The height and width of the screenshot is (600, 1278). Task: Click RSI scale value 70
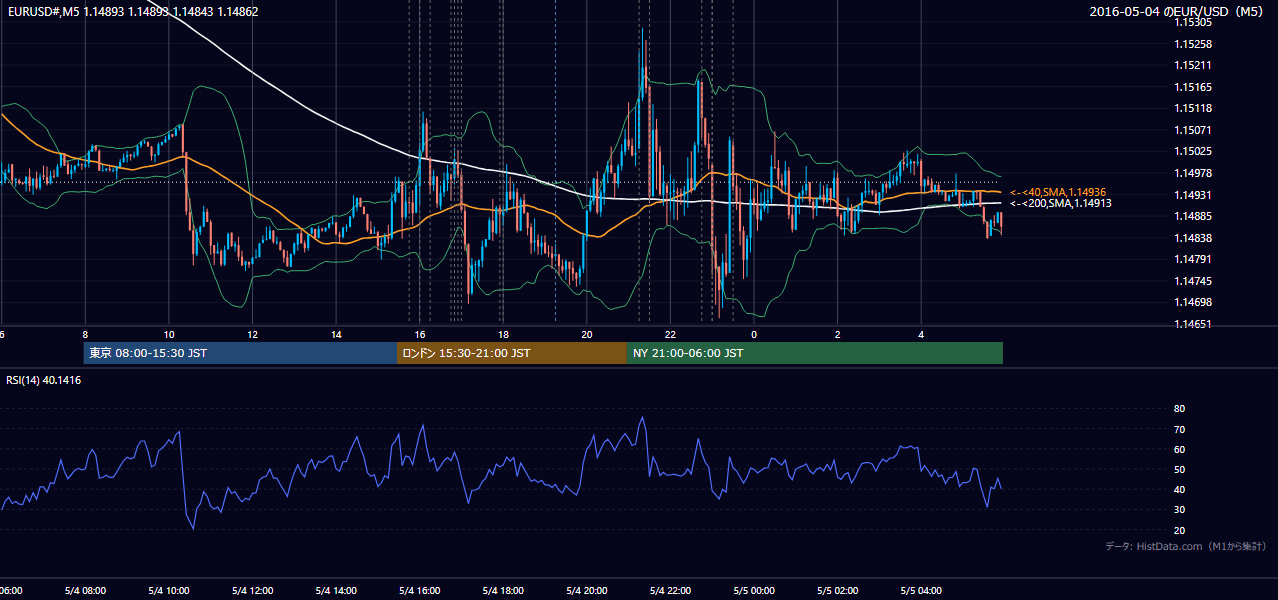point(1179,429)
